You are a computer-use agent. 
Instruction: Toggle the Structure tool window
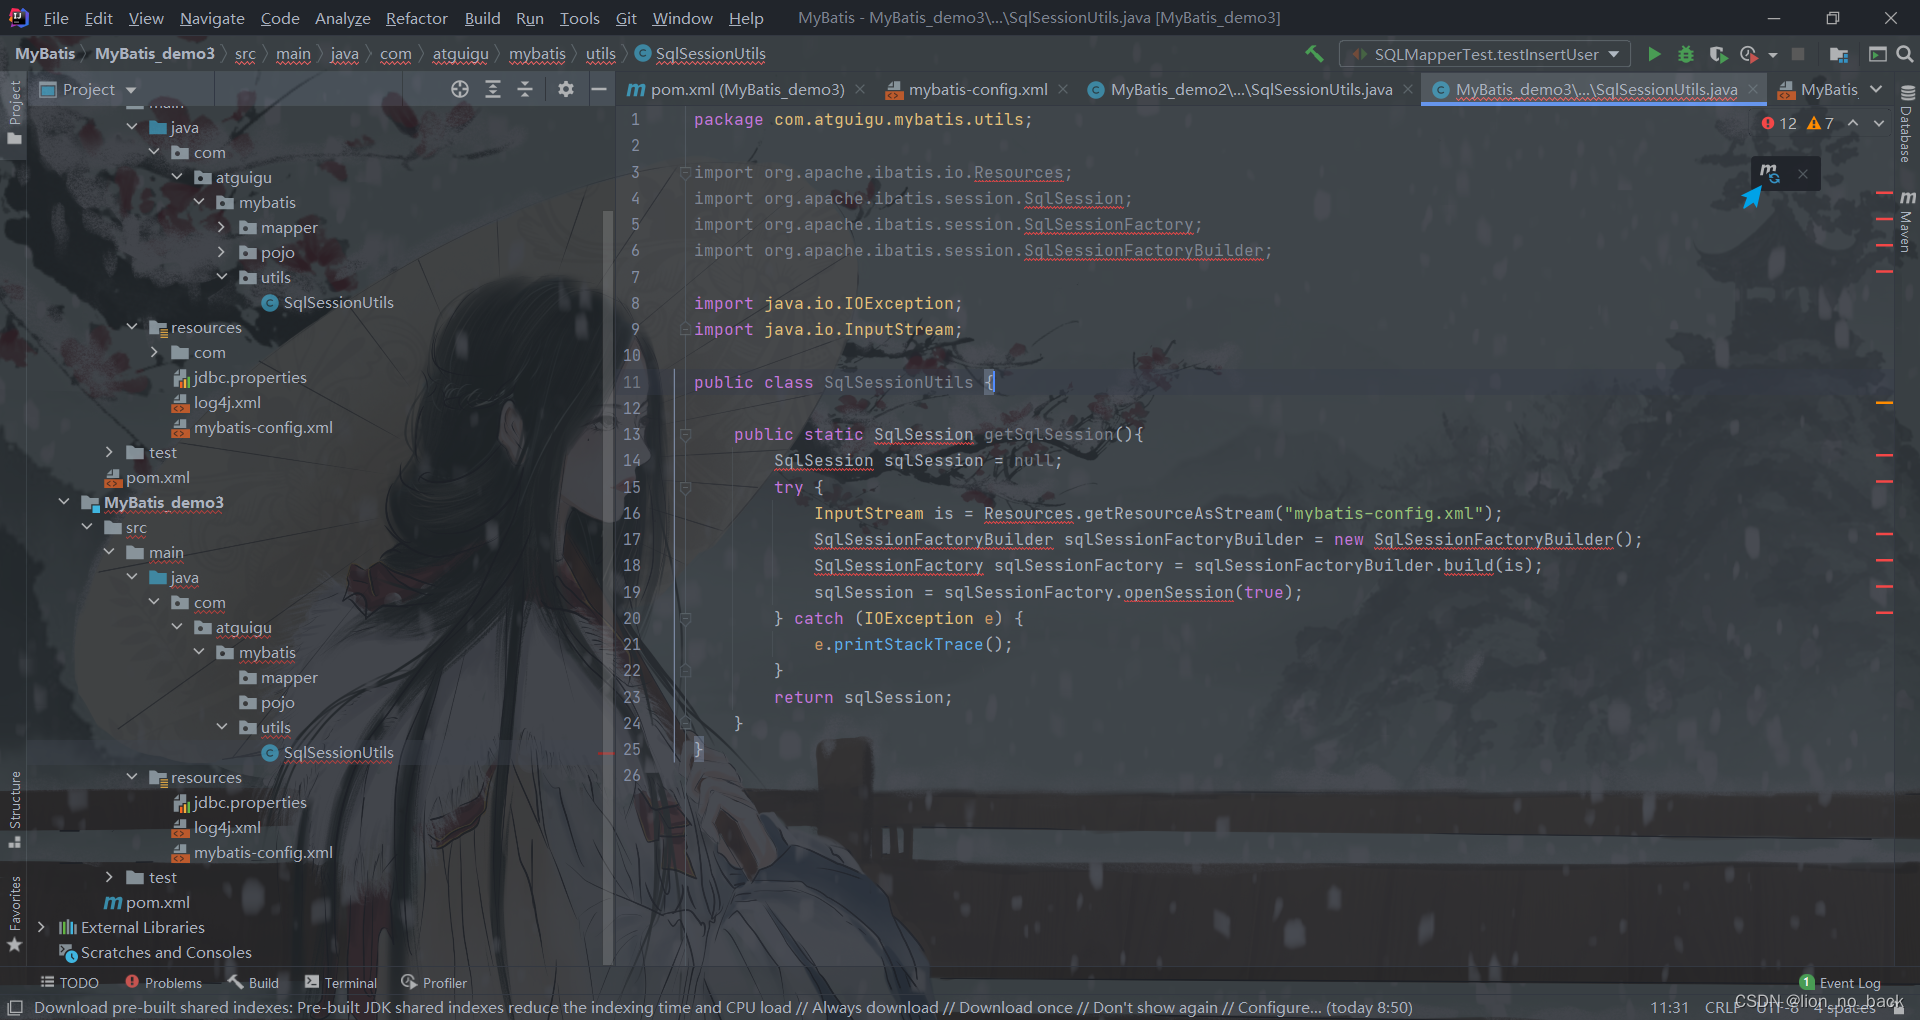coord(14,810)
